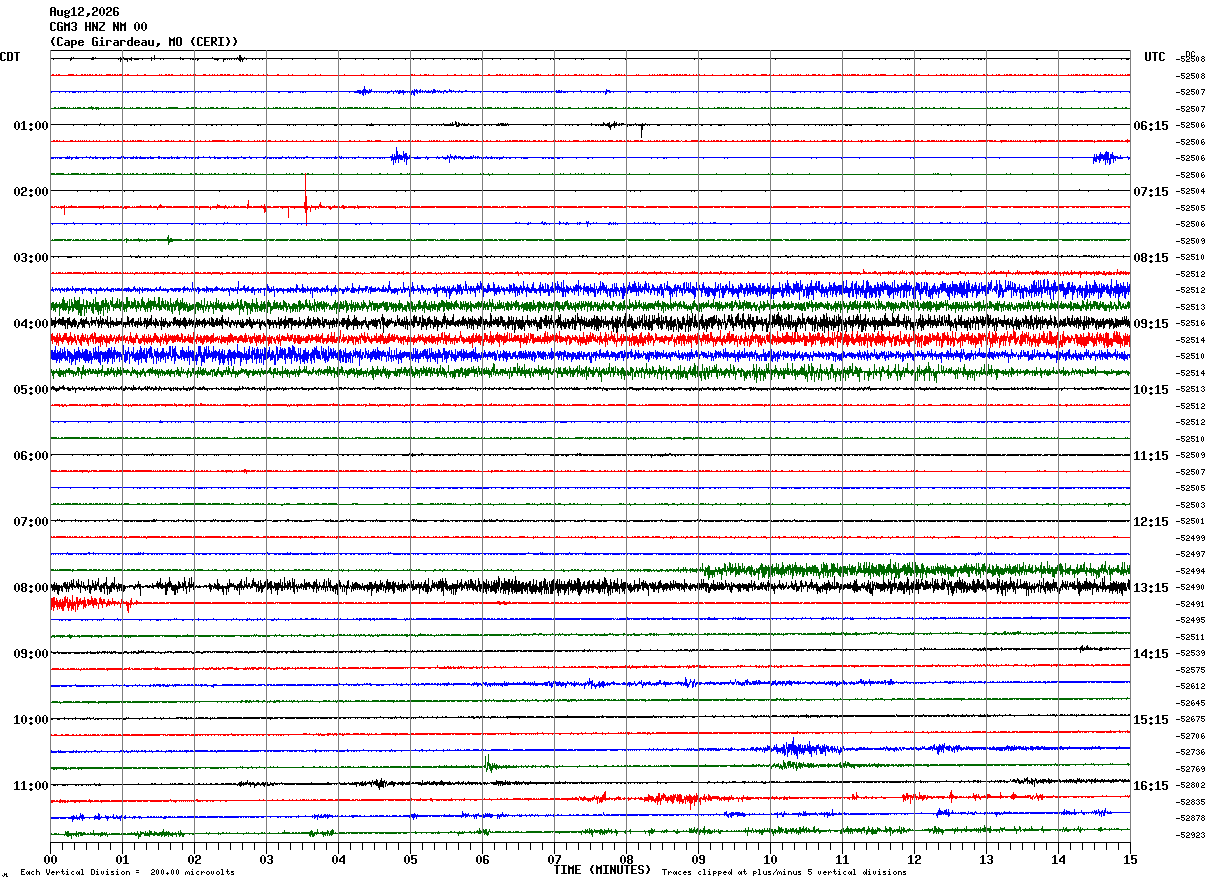Screen dimensions: 1210x886
Task: Click the DC offset value -52495
Action: tap(1191, 620)
